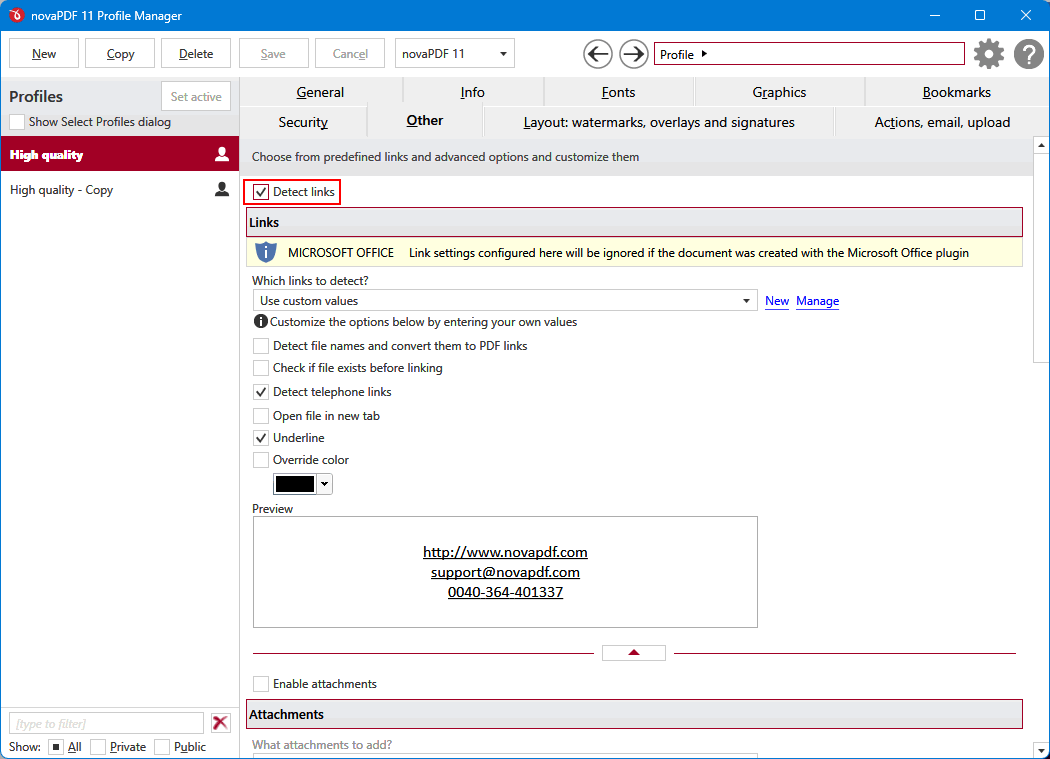This screenshot has width=1050, height=759.
Task: Check Enable attachments
Action: tap(261, 683)
